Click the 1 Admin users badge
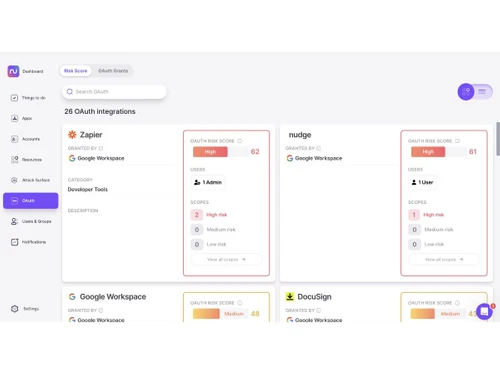500x375 pixels. pyautogui.click(x=208, y=182)
